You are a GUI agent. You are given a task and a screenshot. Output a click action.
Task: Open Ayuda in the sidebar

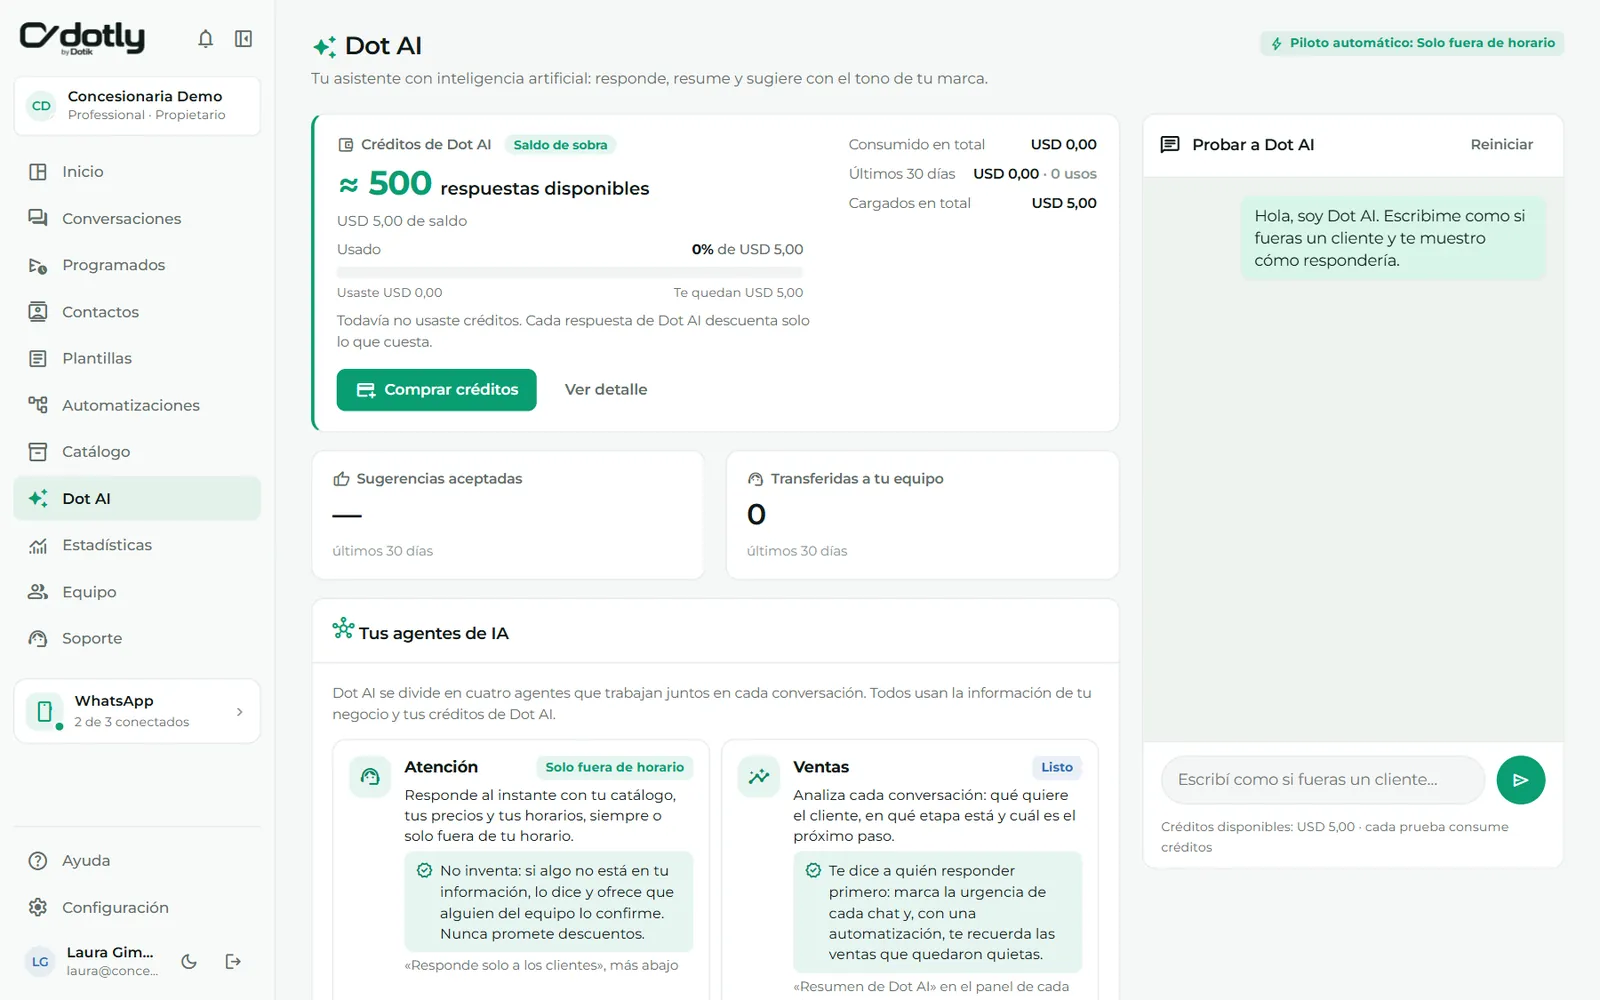pyautogui.click(x=137, y=861)
